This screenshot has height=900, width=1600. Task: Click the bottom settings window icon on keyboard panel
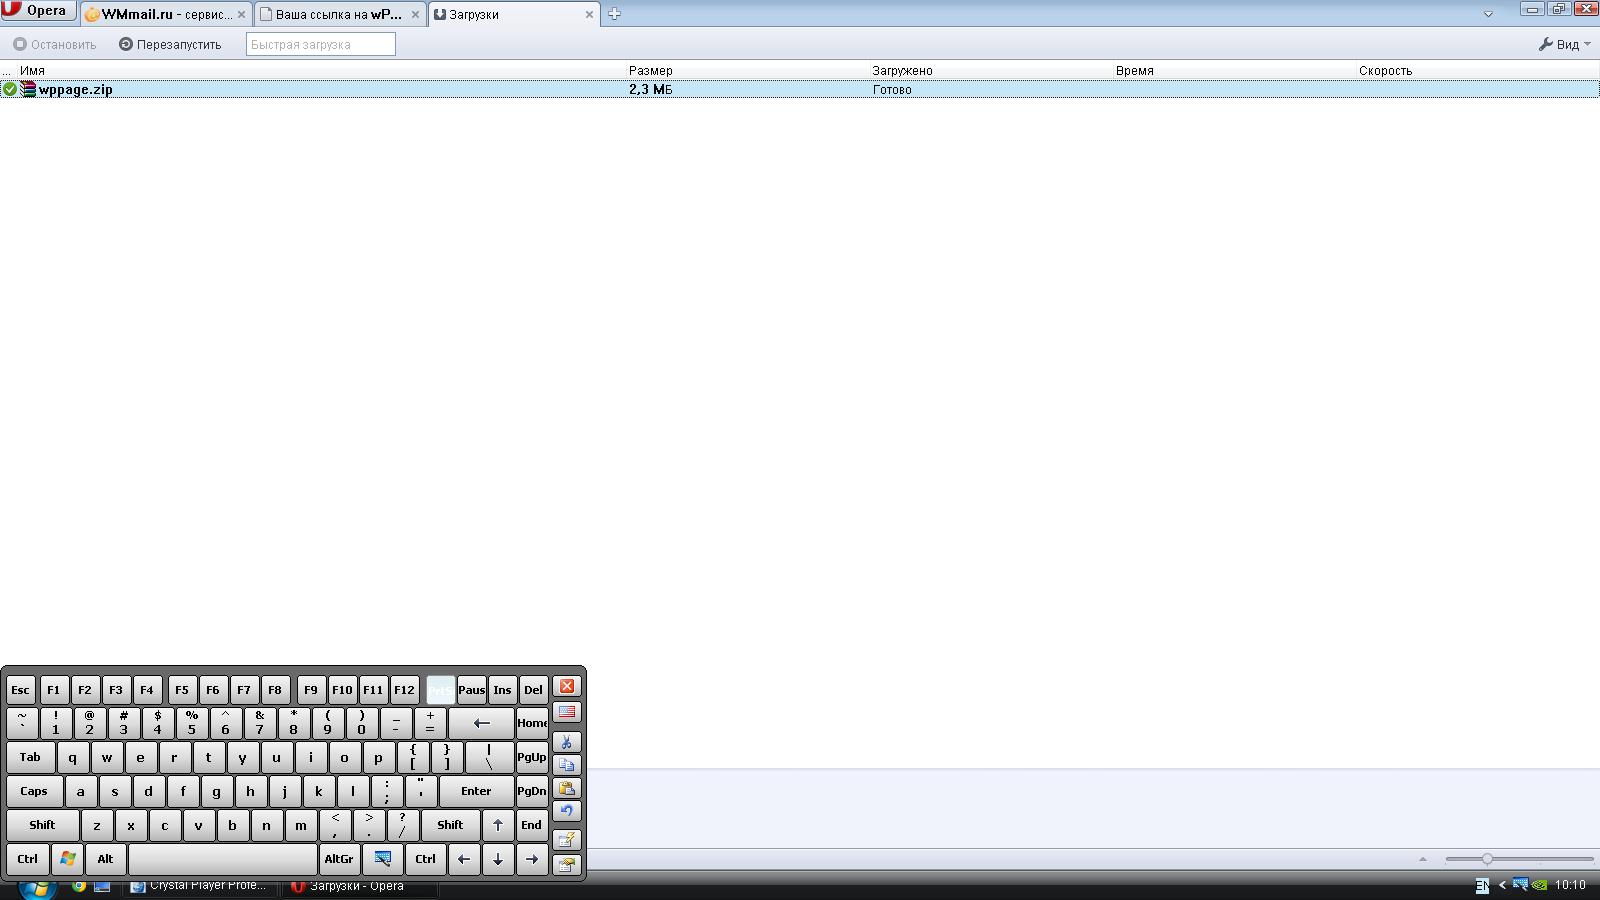point(567,864)
